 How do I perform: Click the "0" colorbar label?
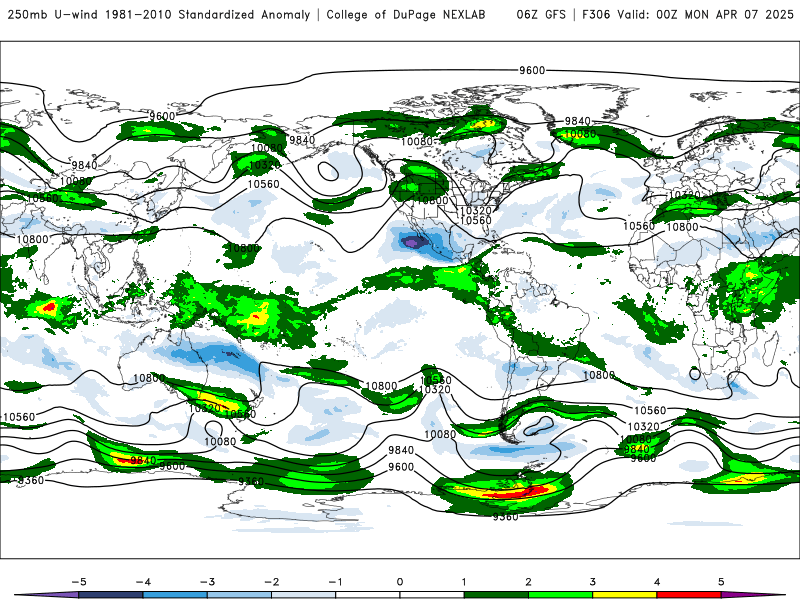[x=400, y=582]
